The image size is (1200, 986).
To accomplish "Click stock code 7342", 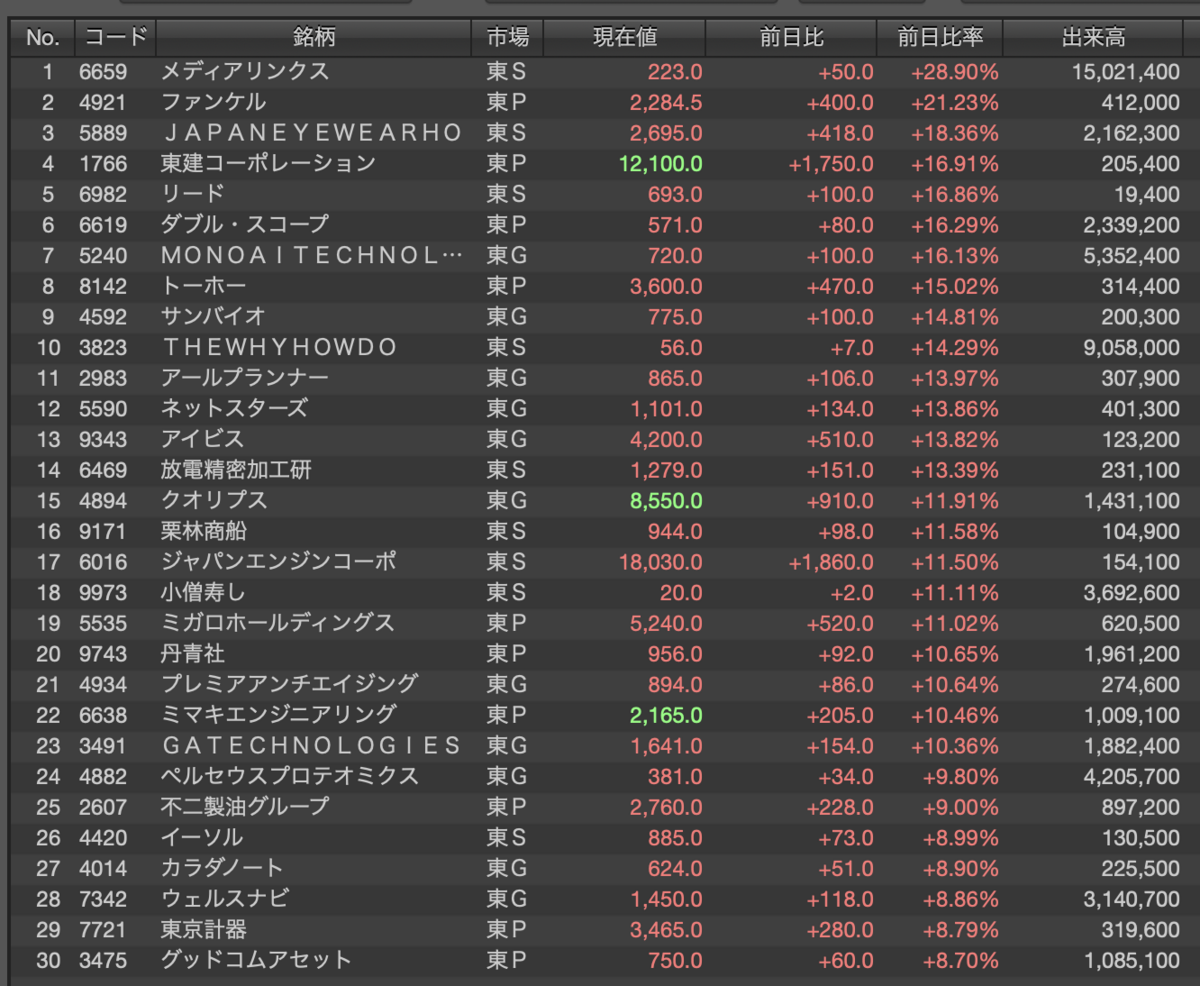I will [103, 899].
